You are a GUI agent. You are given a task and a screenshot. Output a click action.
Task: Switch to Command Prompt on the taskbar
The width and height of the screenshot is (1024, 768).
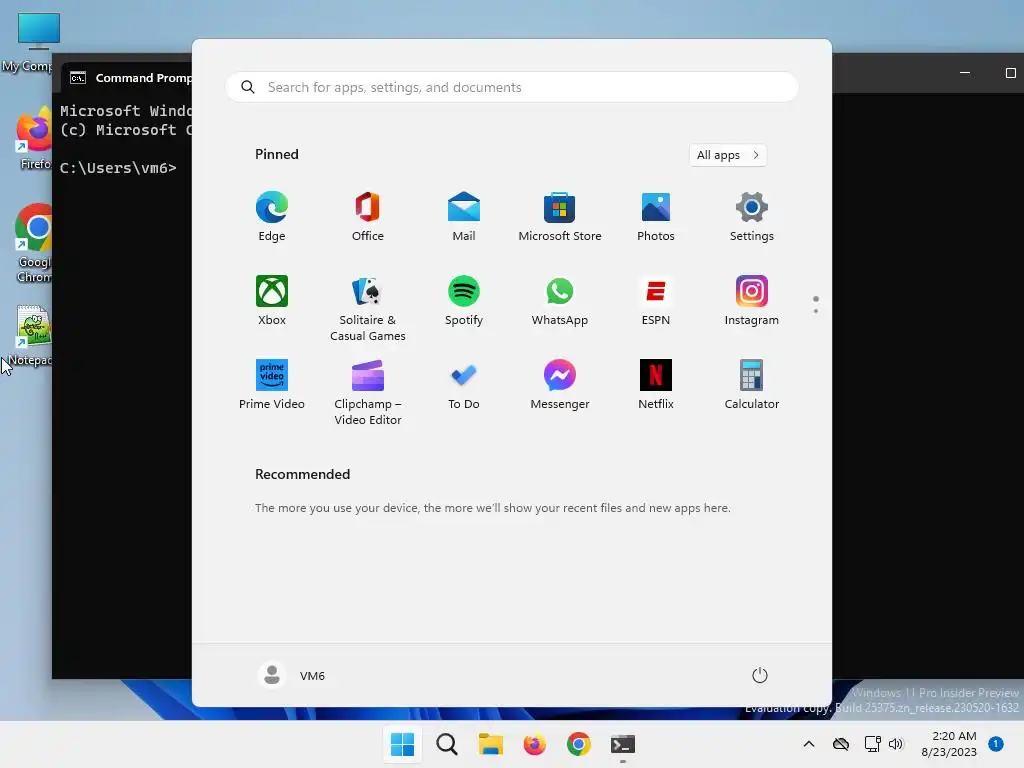tap(622, 744)
